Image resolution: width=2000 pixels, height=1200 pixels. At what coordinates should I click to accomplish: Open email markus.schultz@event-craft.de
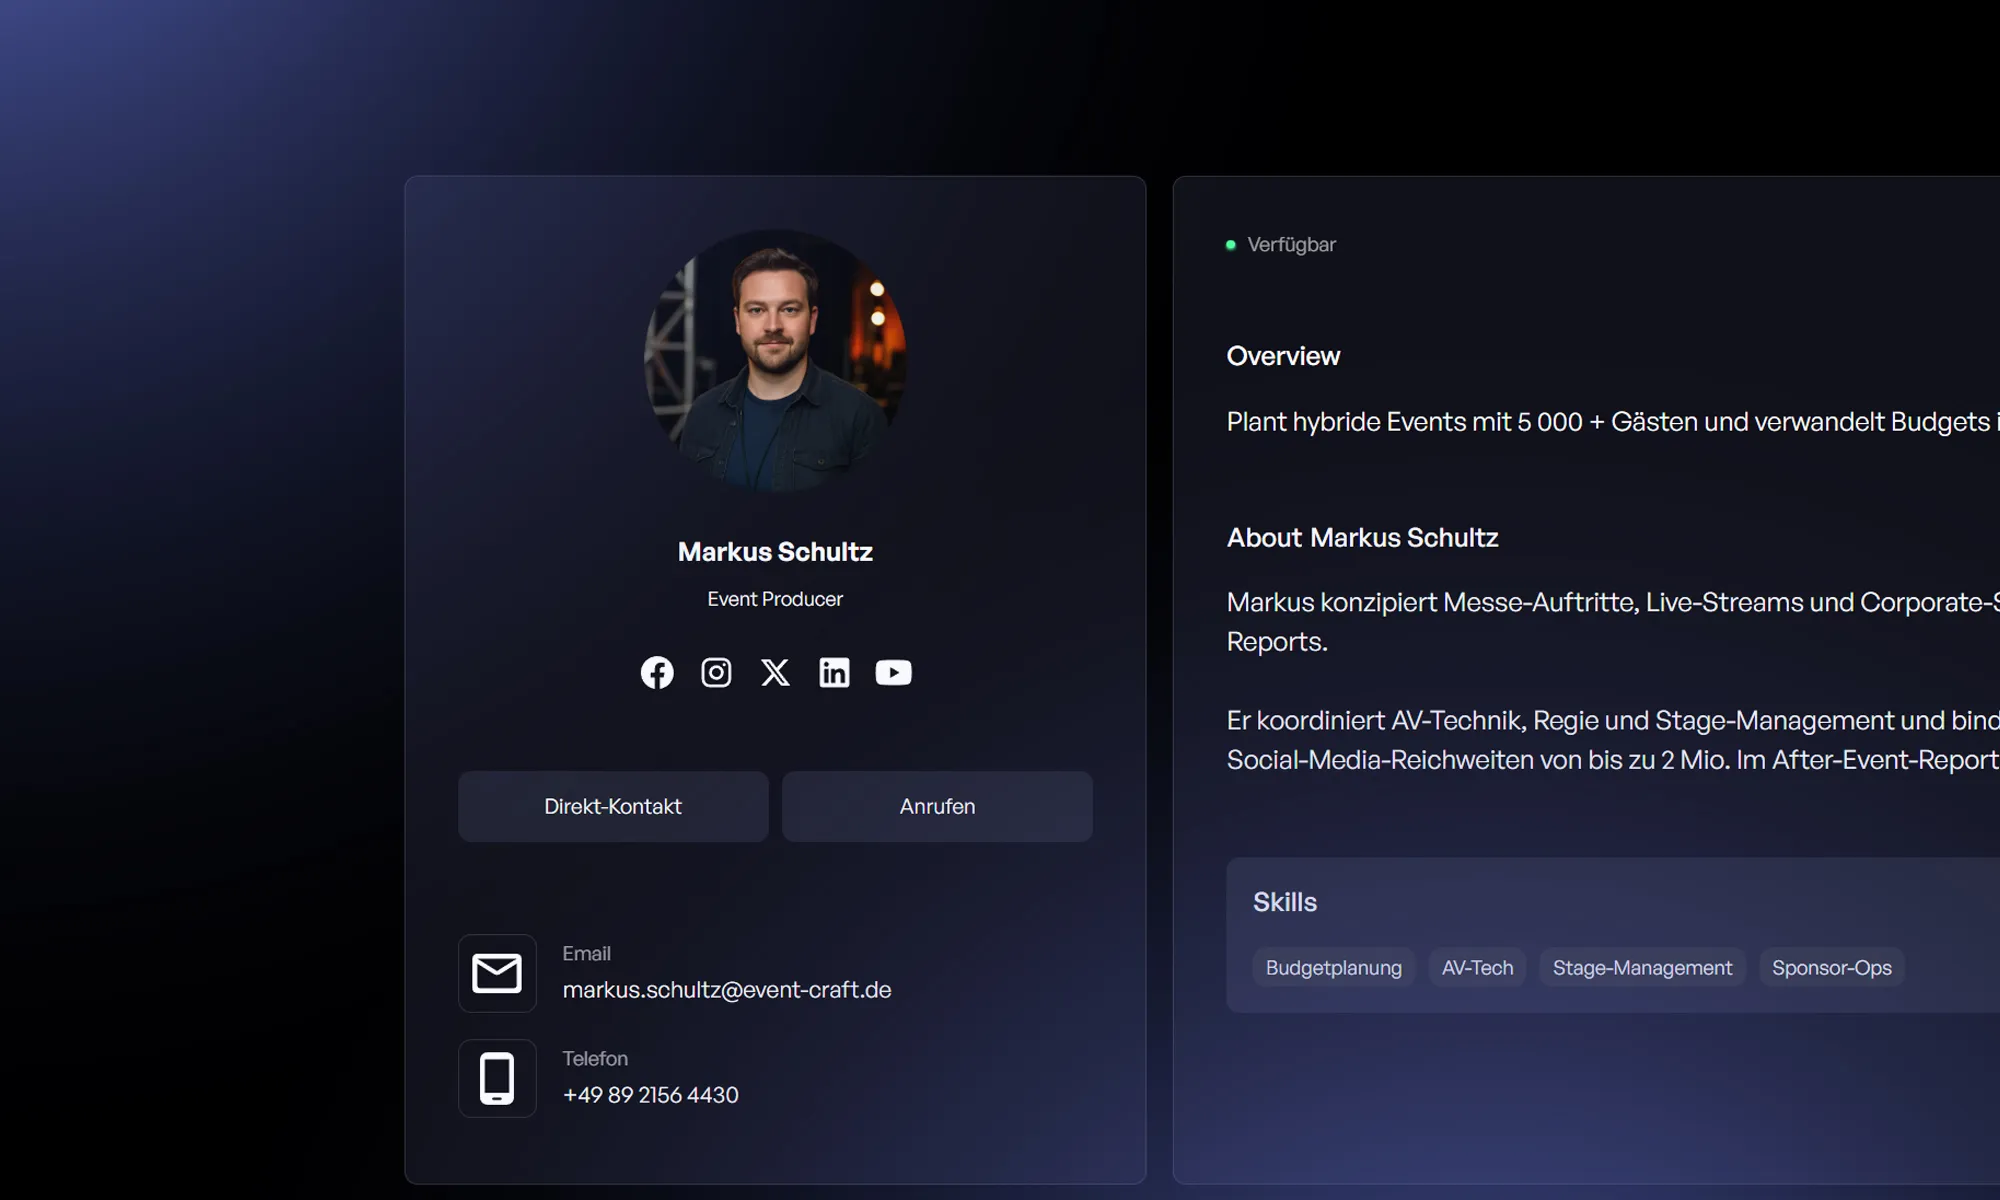[x=727, y=990]
